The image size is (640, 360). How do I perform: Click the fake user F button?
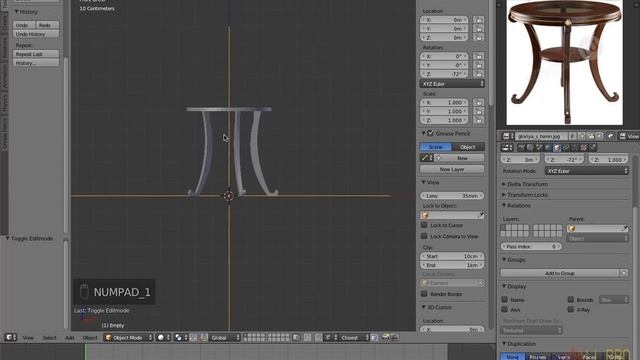pyautogui.click(x=572, y=136)
